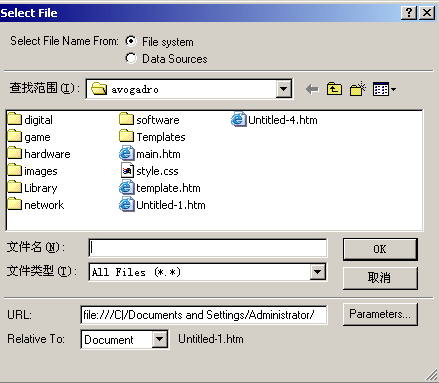The height and width of the screenshot is (383, 439).
Task: Select the game folder icon
Action: coord(15,136)
